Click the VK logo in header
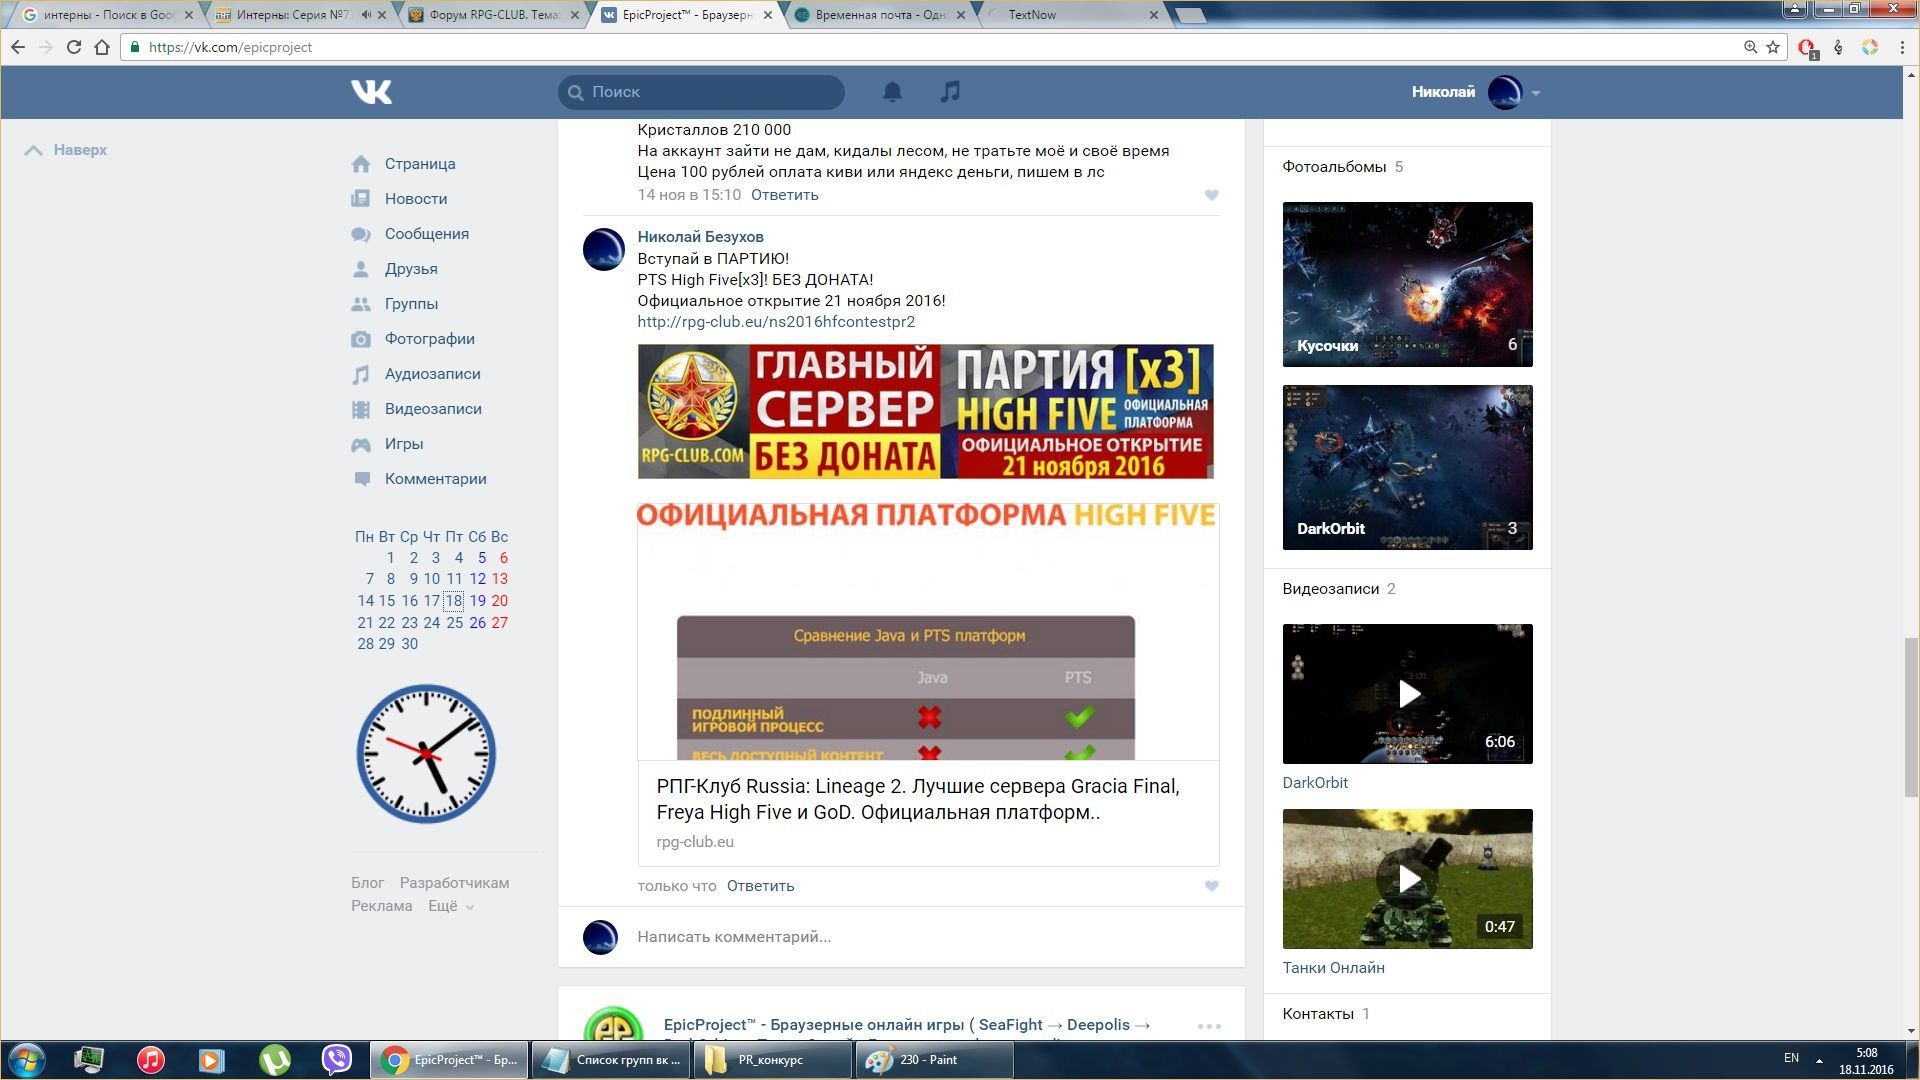The image size is (1920, 1080). 371,92
